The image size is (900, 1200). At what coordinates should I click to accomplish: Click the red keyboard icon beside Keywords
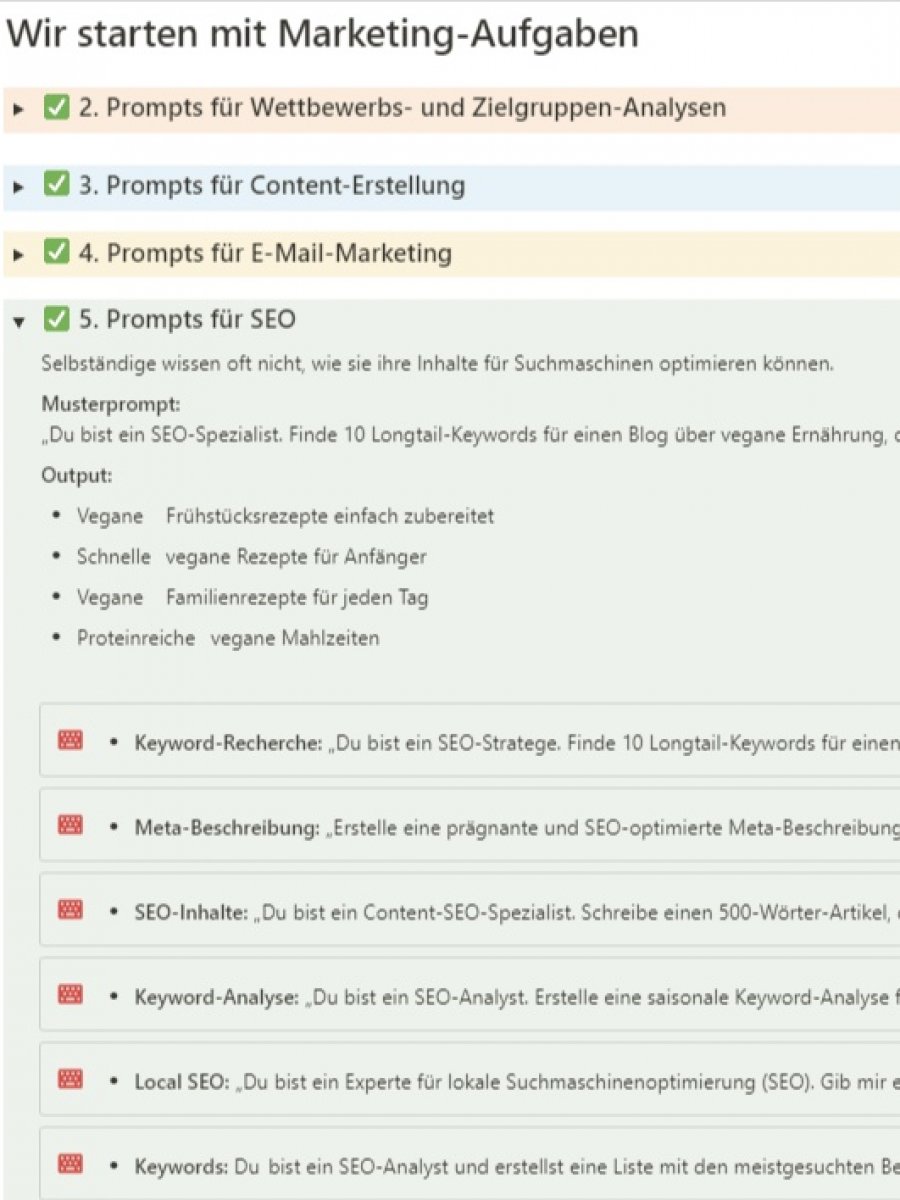[70, 1164]
